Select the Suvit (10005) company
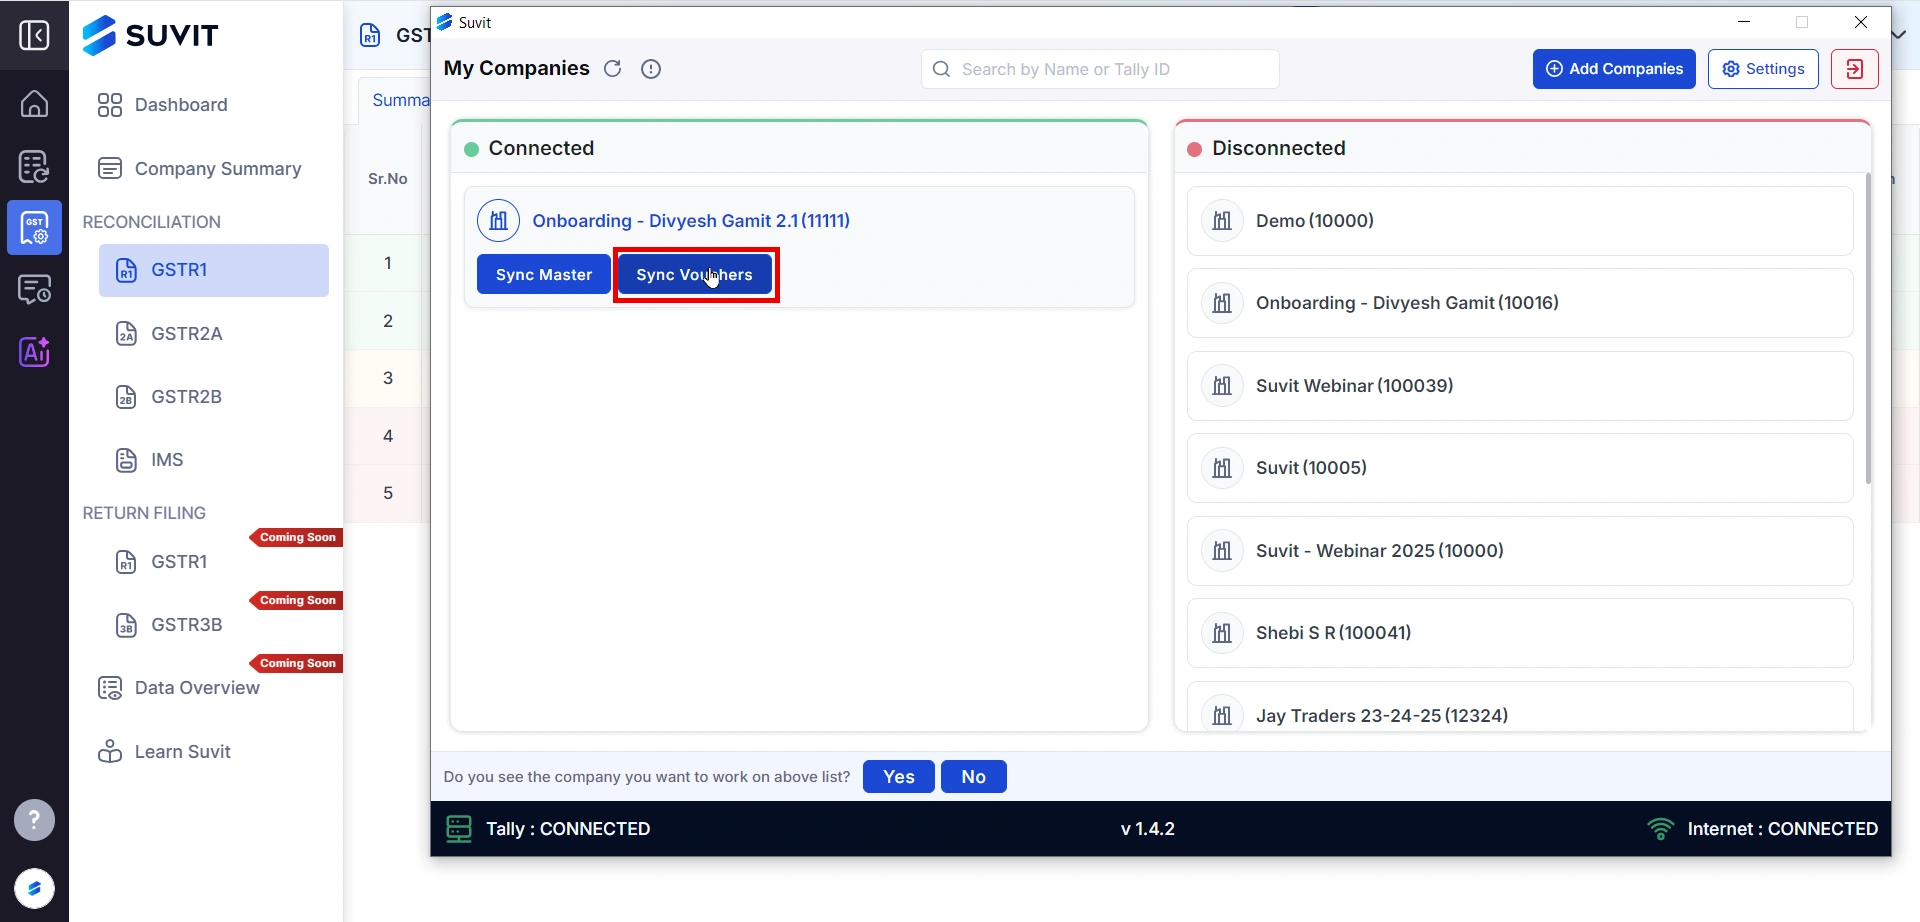1920x922 pixels. coord(1520,468)
